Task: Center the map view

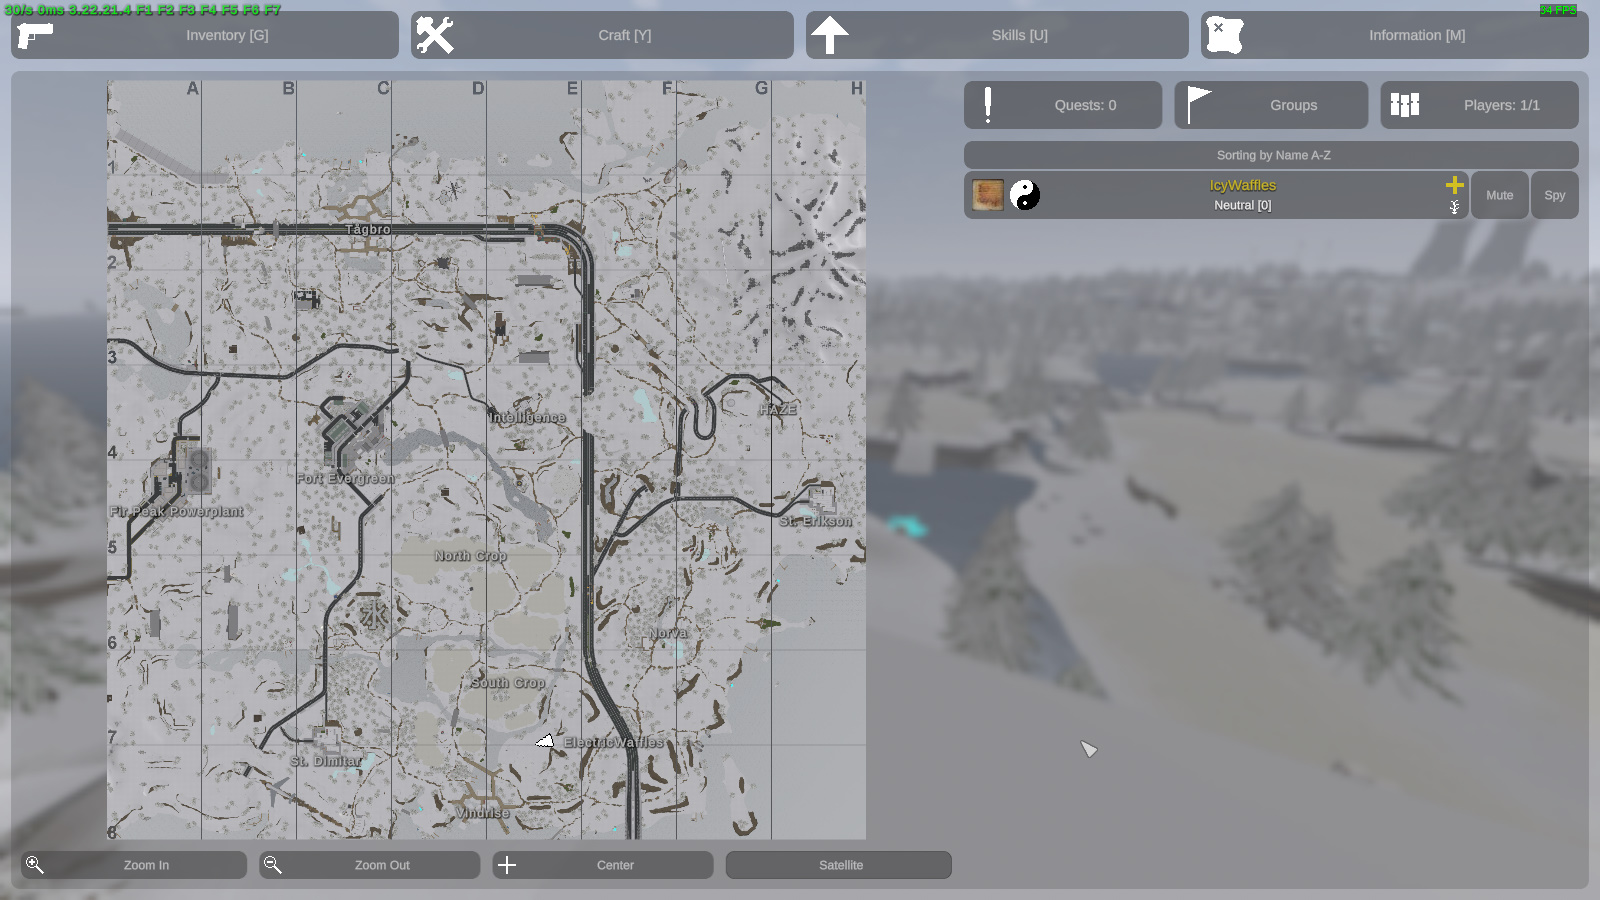Action: point(603,865)
